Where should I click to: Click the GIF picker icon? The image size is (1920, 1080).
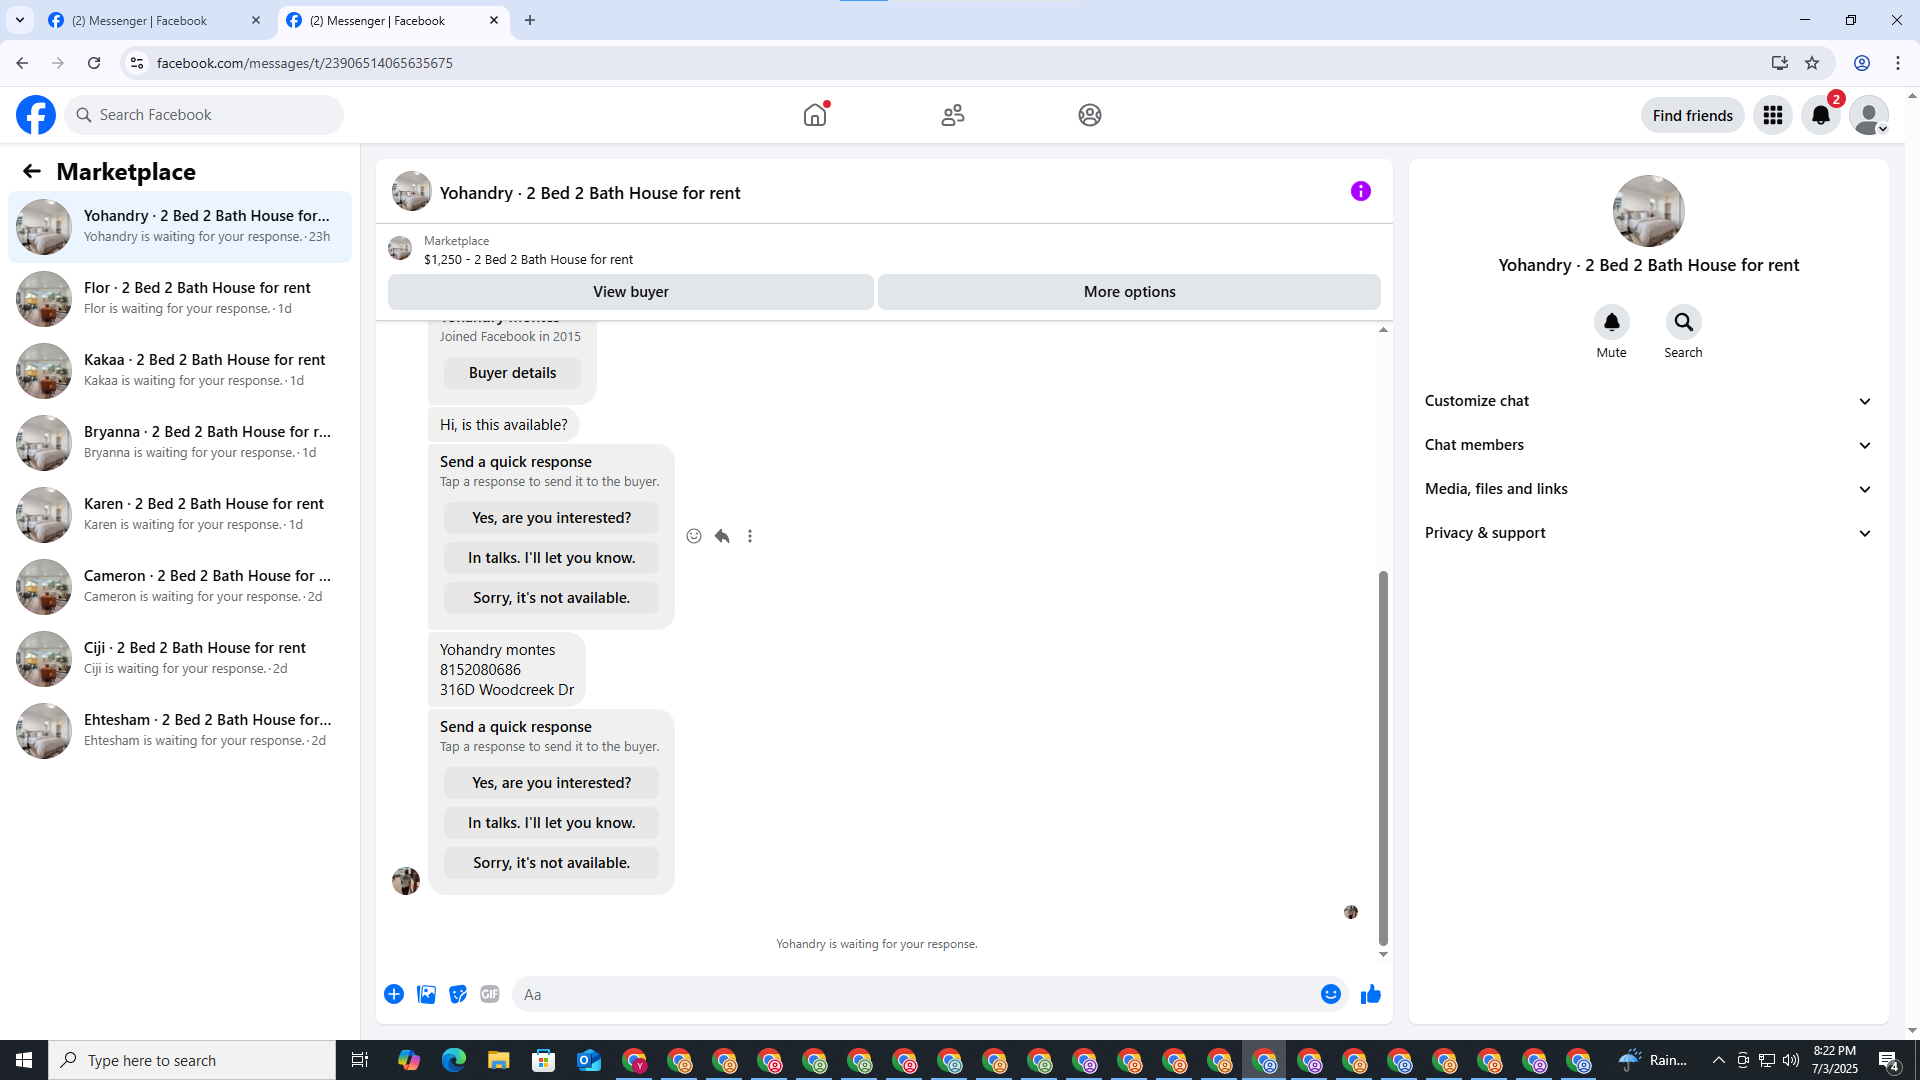489,994
